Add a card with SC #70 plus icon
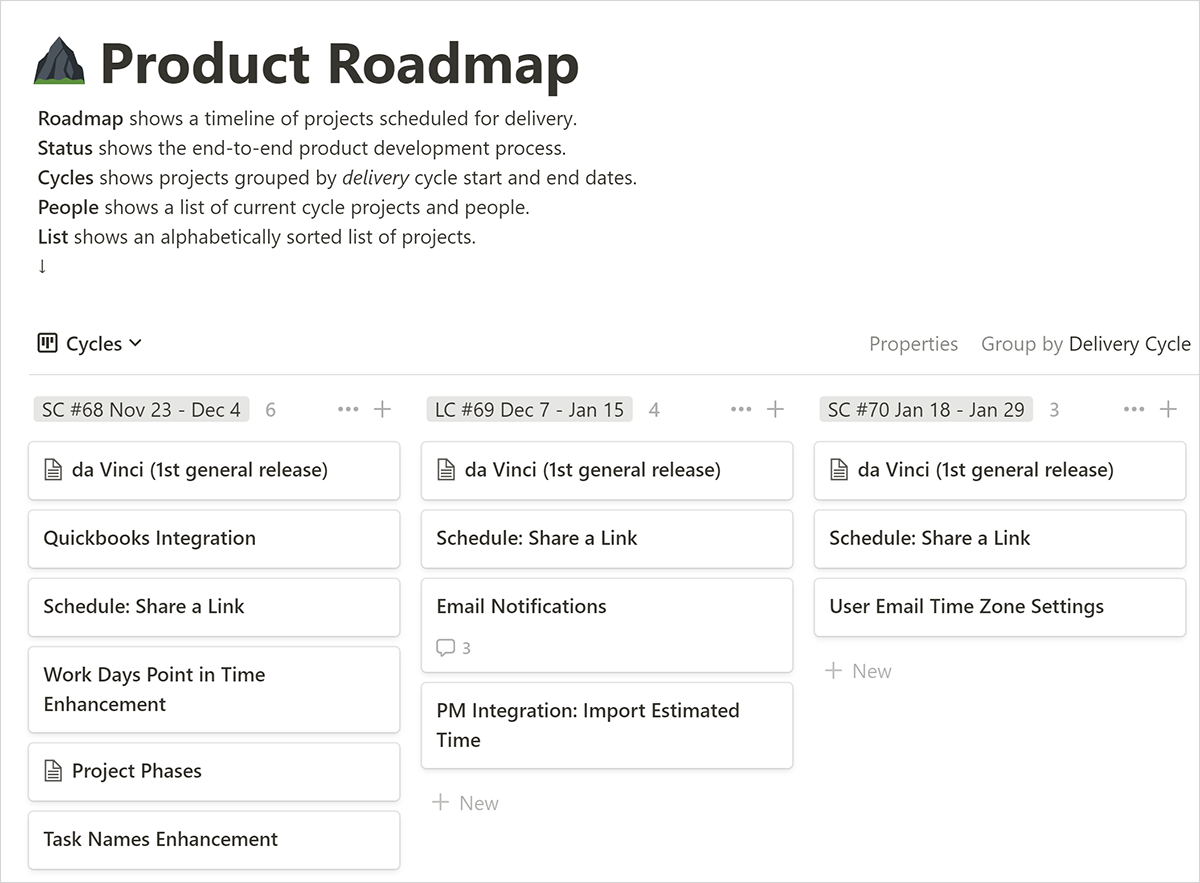 [1168, 409]
